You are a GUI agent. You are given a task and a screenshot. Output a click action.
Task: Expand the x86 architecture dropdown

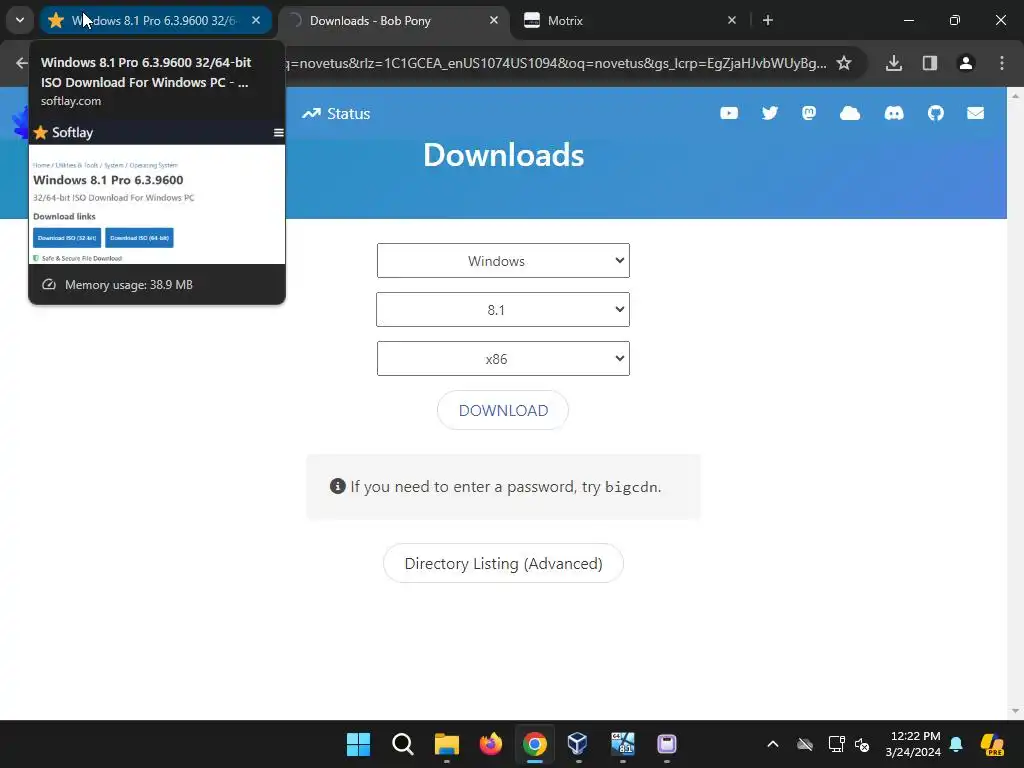503,359
